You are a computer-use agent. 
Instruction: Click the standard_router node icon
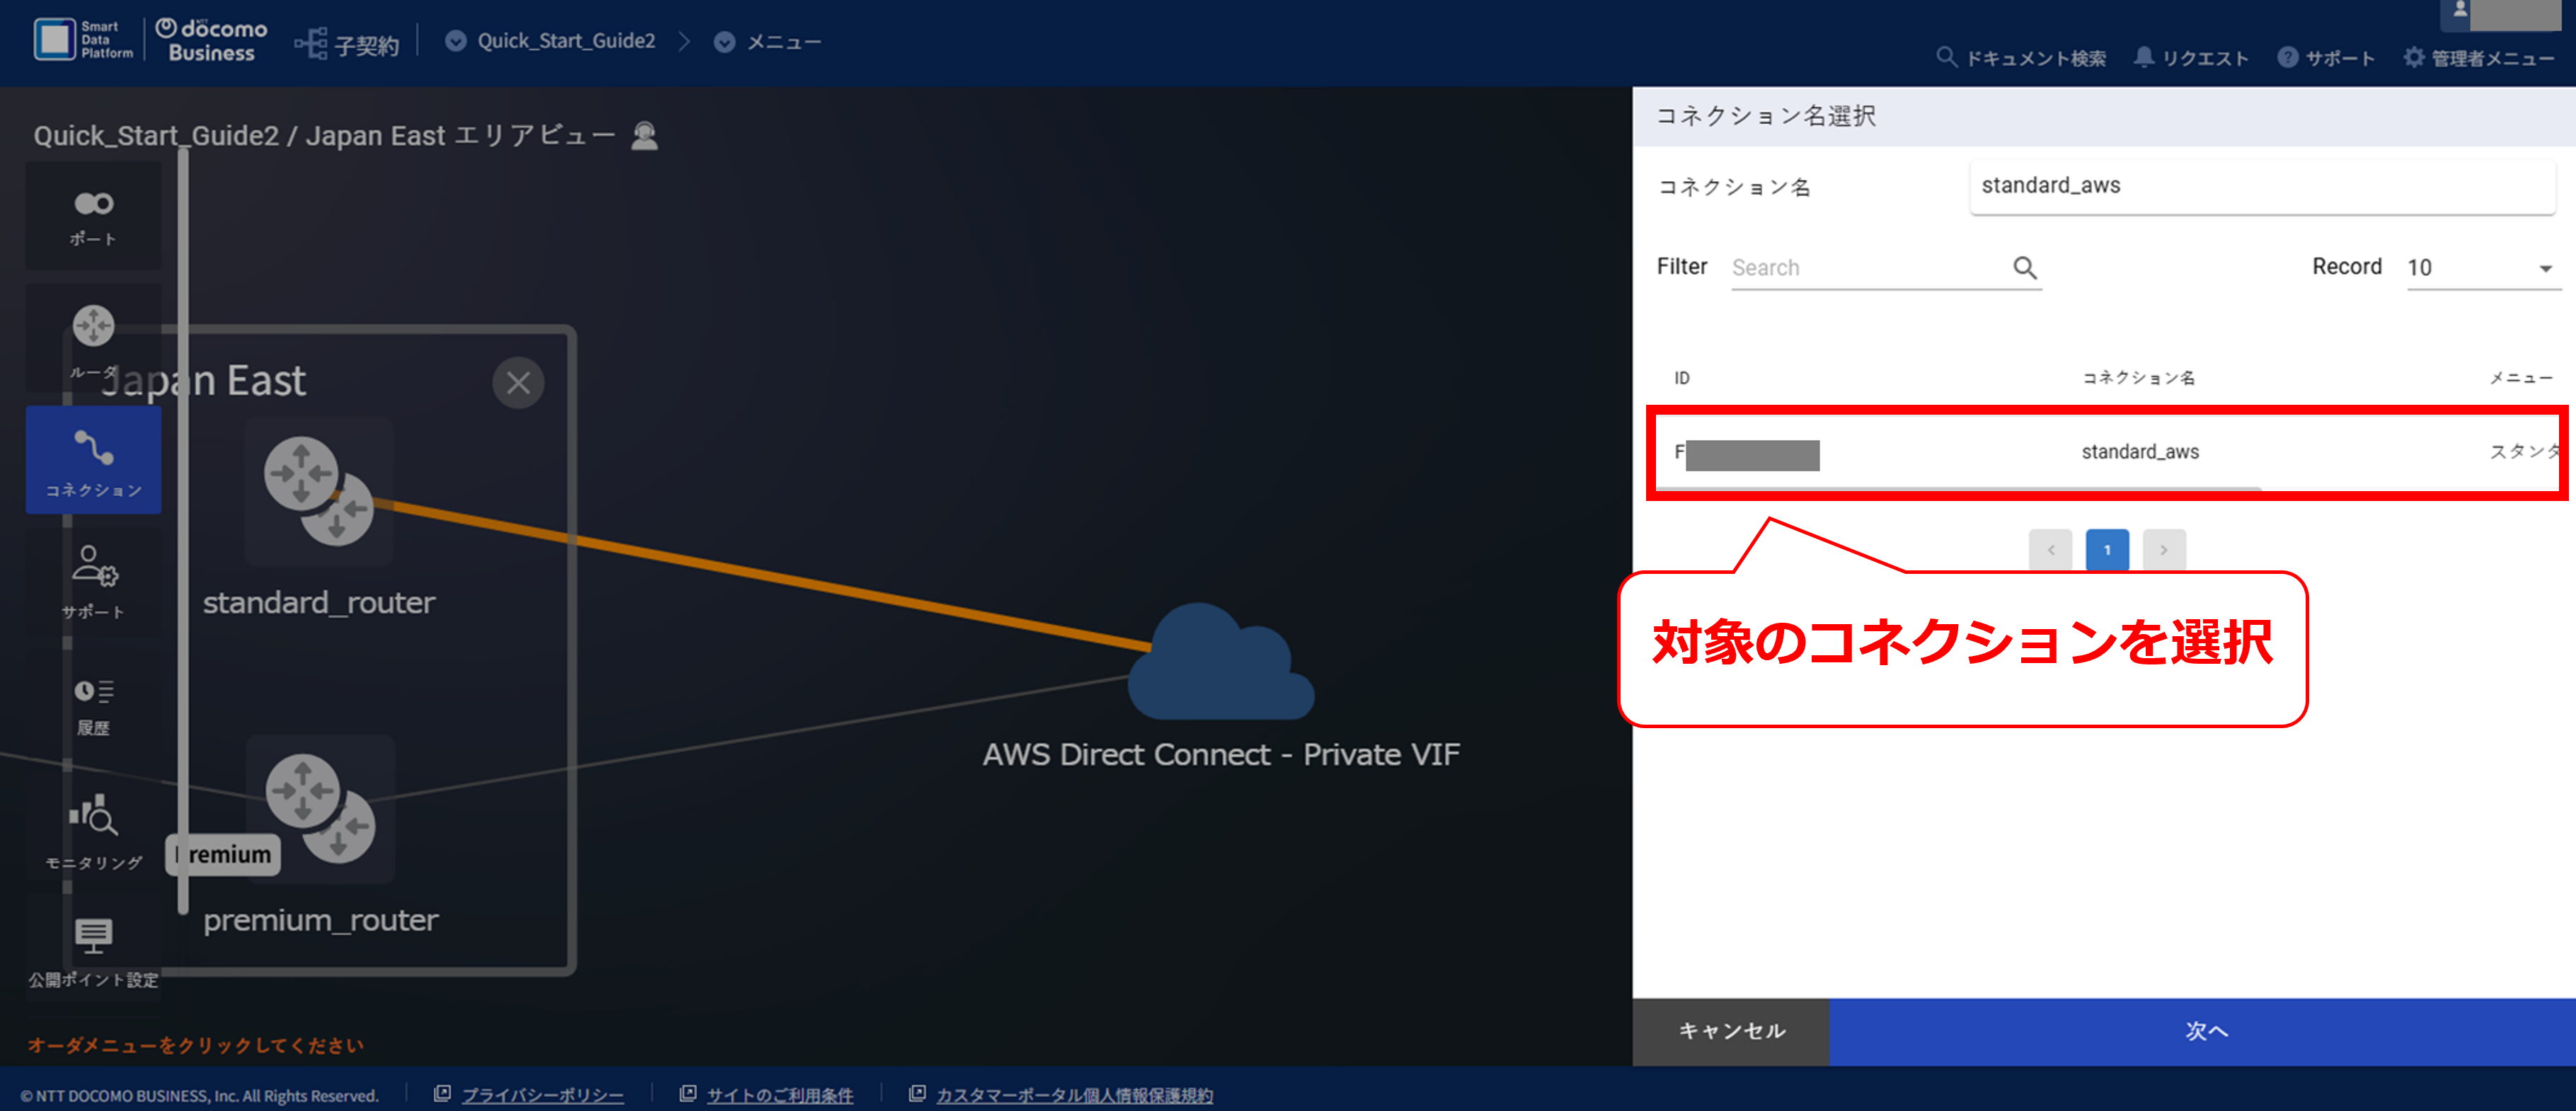coord(319,492)
